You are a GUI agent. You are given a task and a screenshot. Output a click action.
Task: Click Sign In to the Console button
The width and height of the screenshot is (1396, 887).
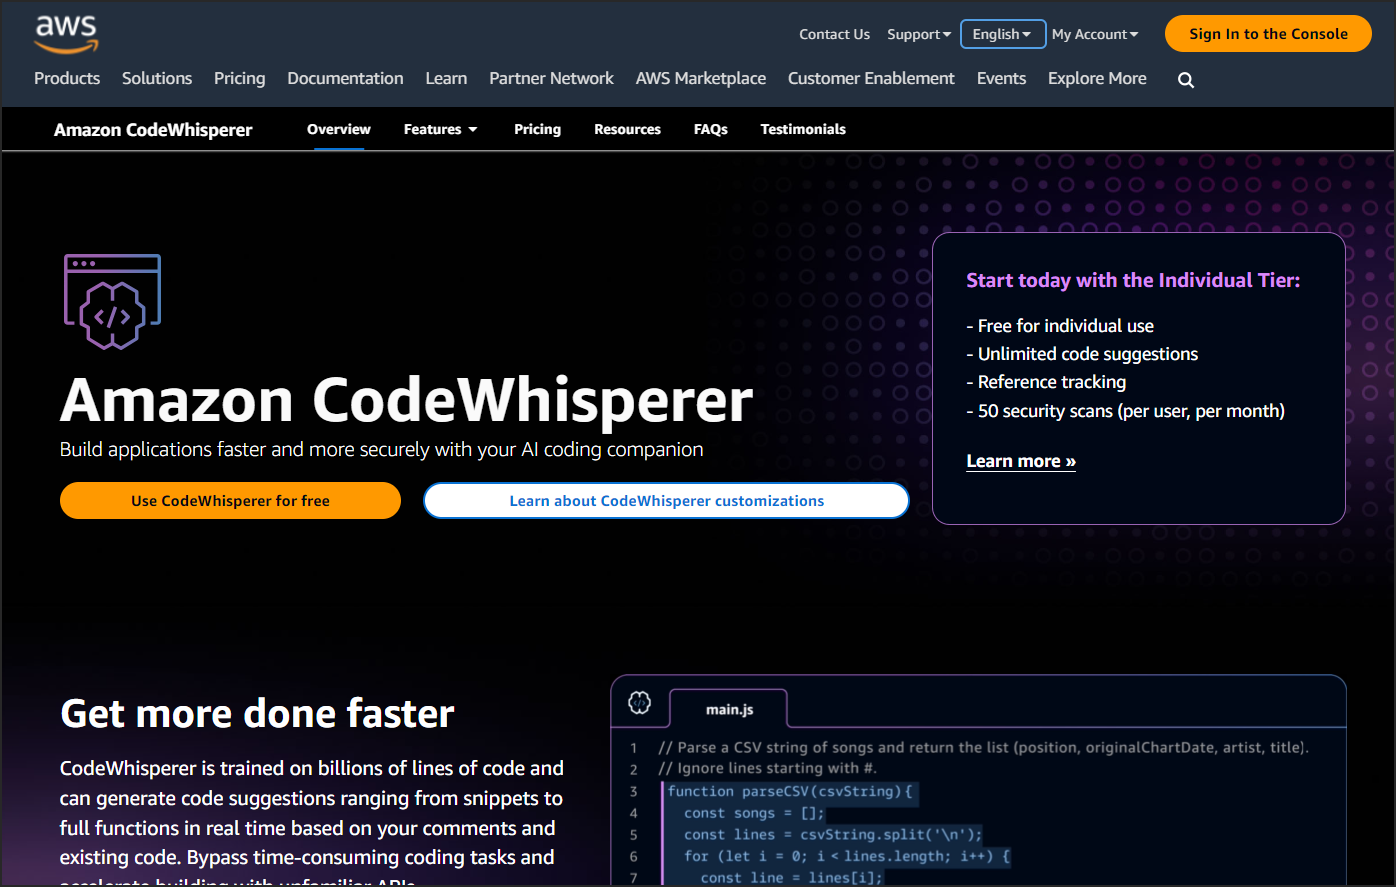(x=1268, y=33)
